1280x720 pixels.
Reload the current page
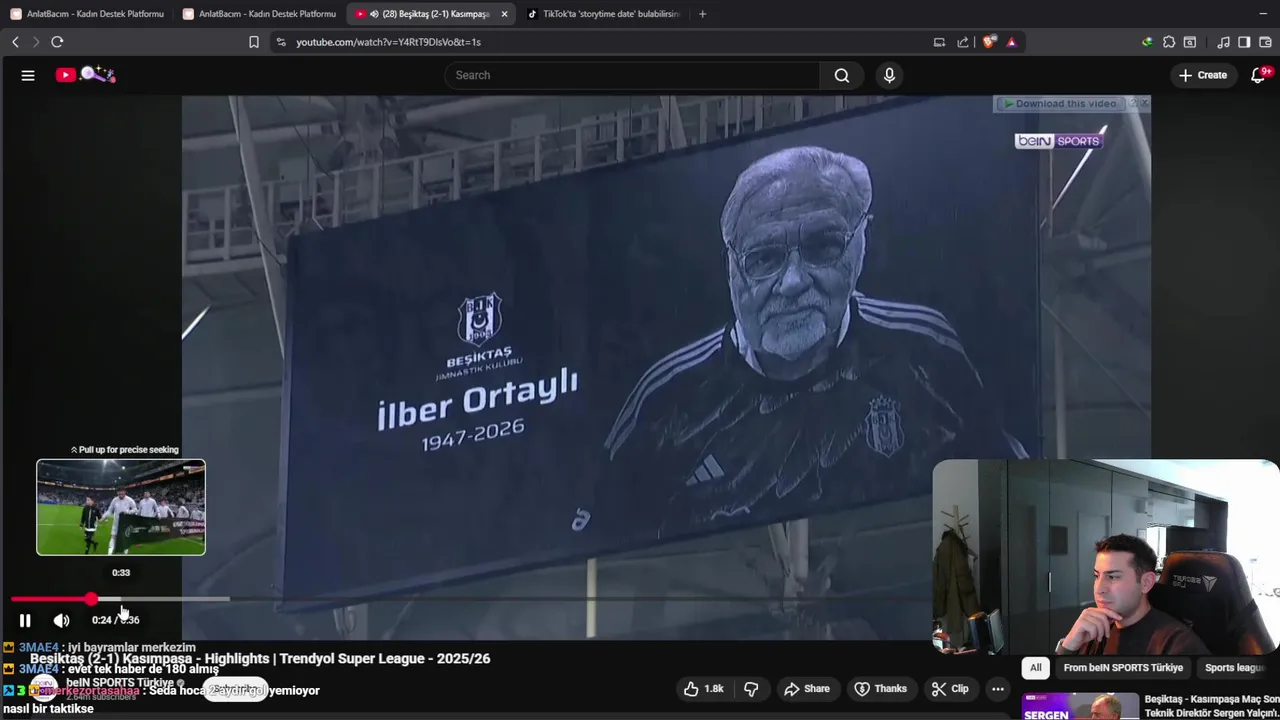click(x=57, y=42)
